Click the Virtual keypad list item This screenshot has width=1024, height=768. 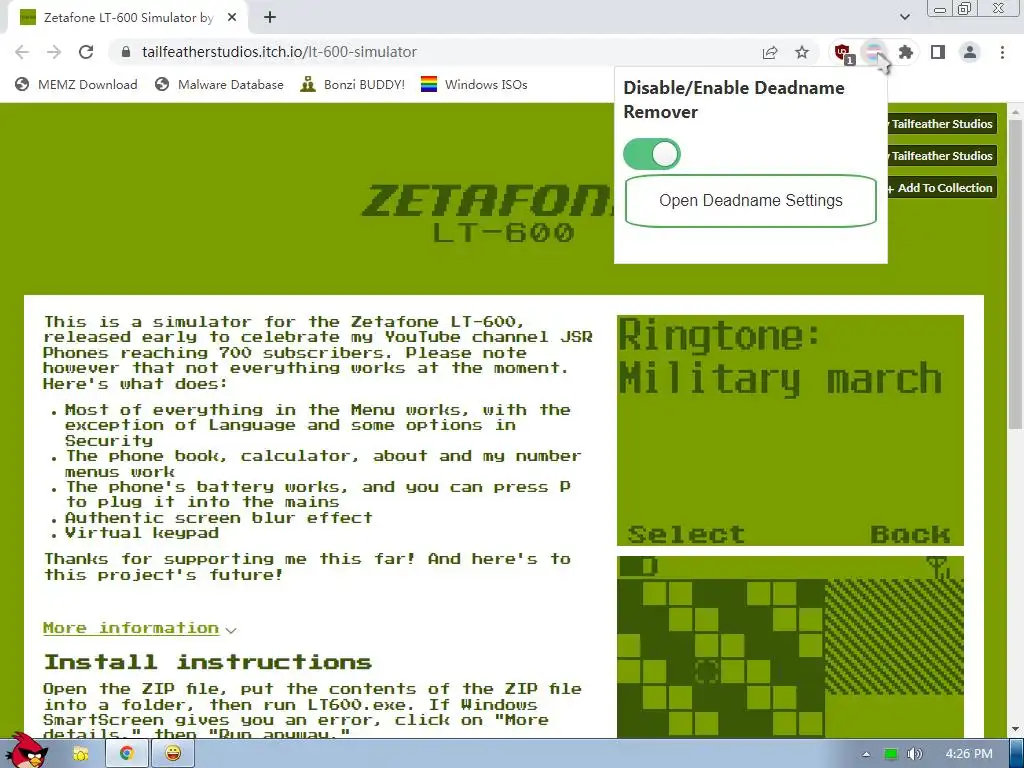[142, 533]
